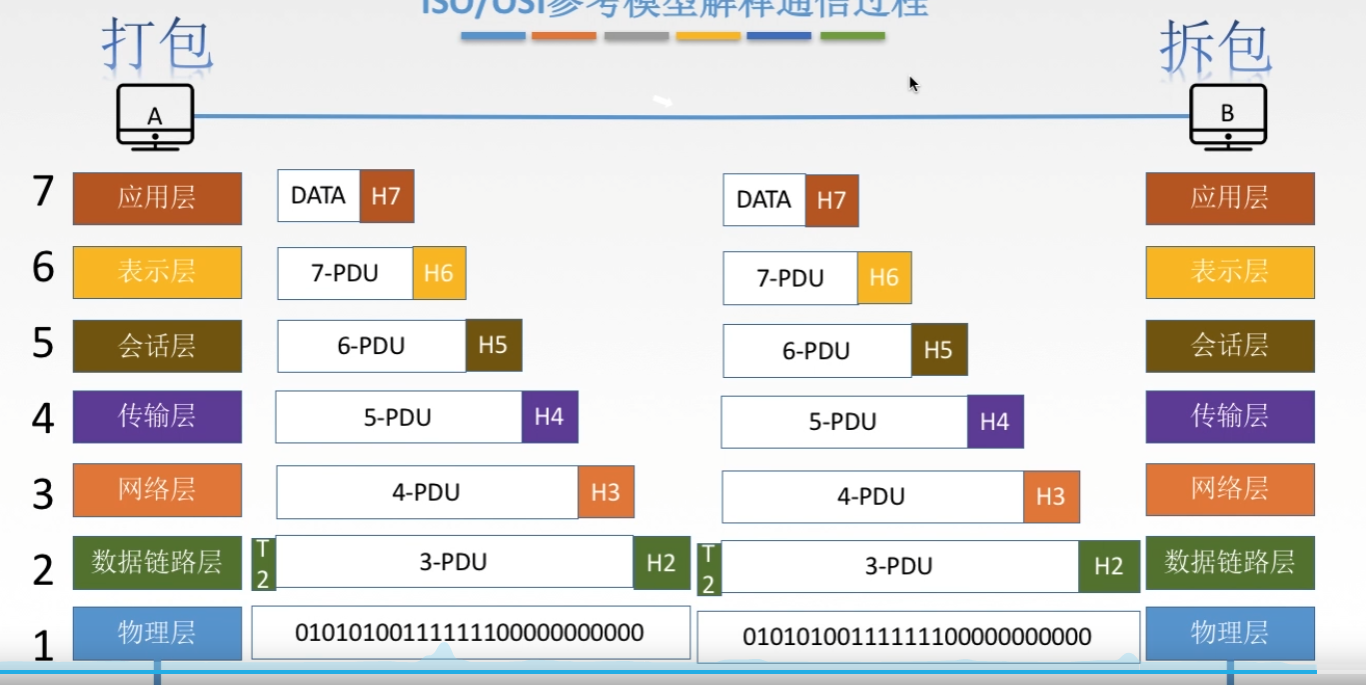Select bit stream box in 打包 column
This screenshot has width=1366, height=685.
470,633
